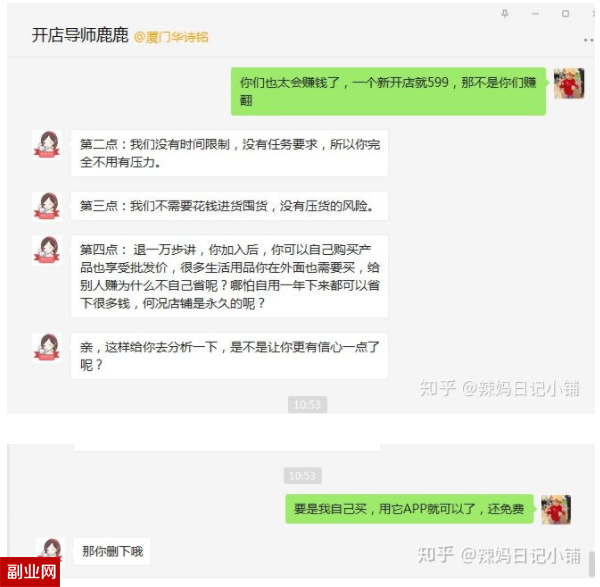Click the mentor avatar beside 第二点 message
Screen dimensions: 600x587
point(47,145)
